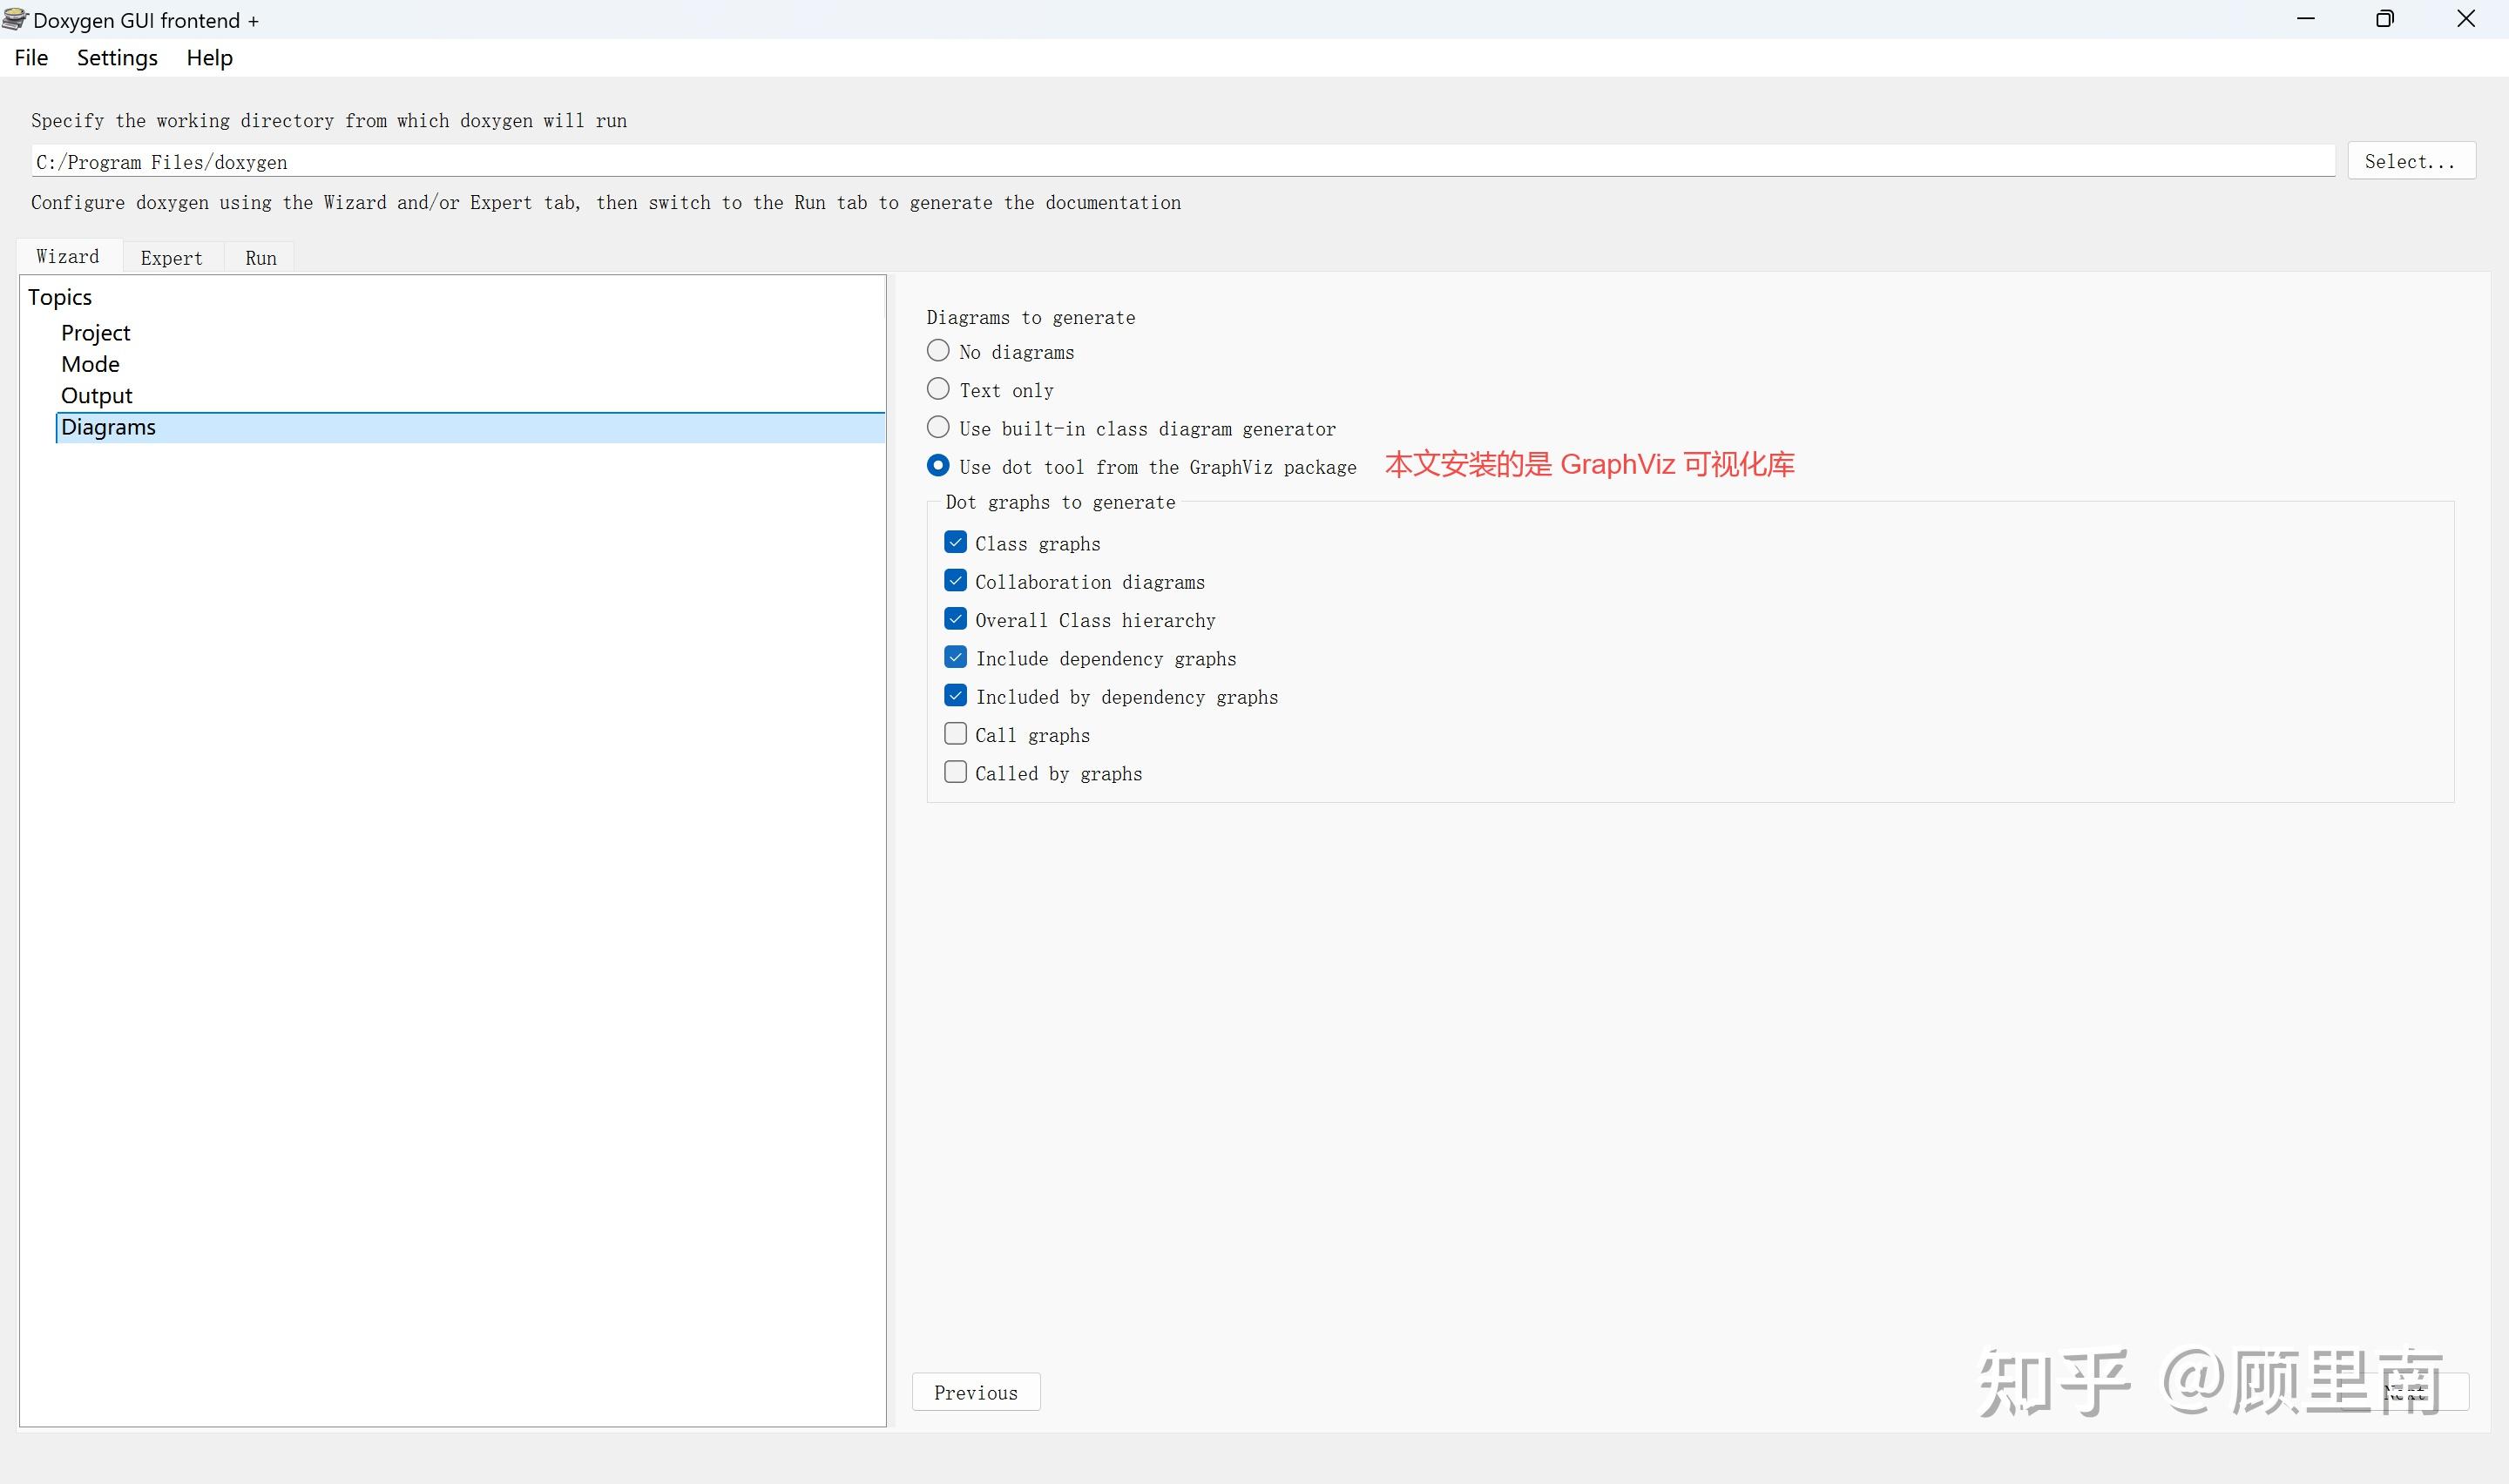The width and height of the screenshot is (2509, 1484).
Task: Uncheck Overall Class hierarchy
Action: [x=955, y=619]
